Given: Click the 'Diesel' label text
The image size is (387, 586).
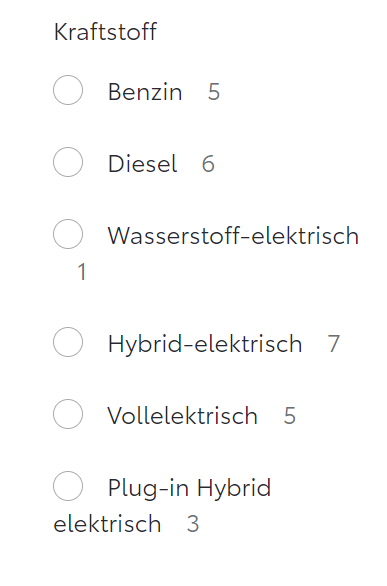Looking at the screenshot, I should 142,164.
